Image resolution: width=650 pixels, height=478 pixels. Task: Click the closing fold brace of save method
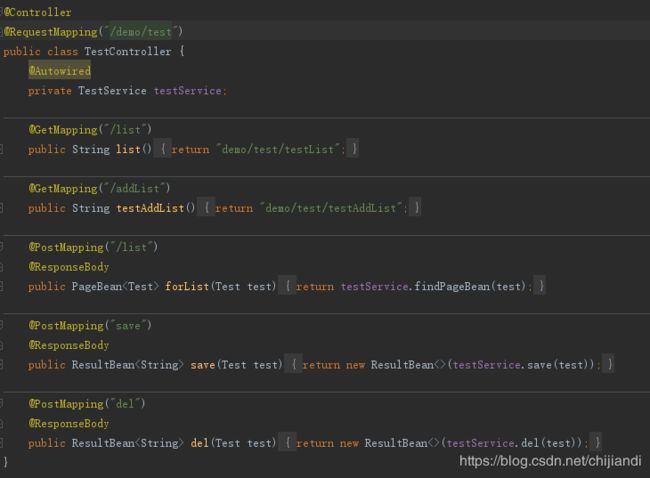pyautogui.click(x=609, y=364)
